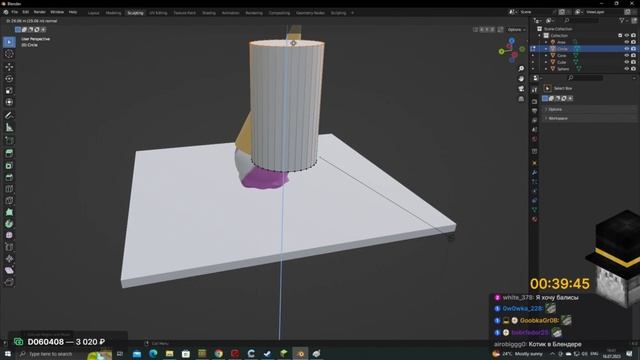Viewport: 640px width, 360px height.
Task: Select the Edge Slide tool
Action: (x=9, y=247)
